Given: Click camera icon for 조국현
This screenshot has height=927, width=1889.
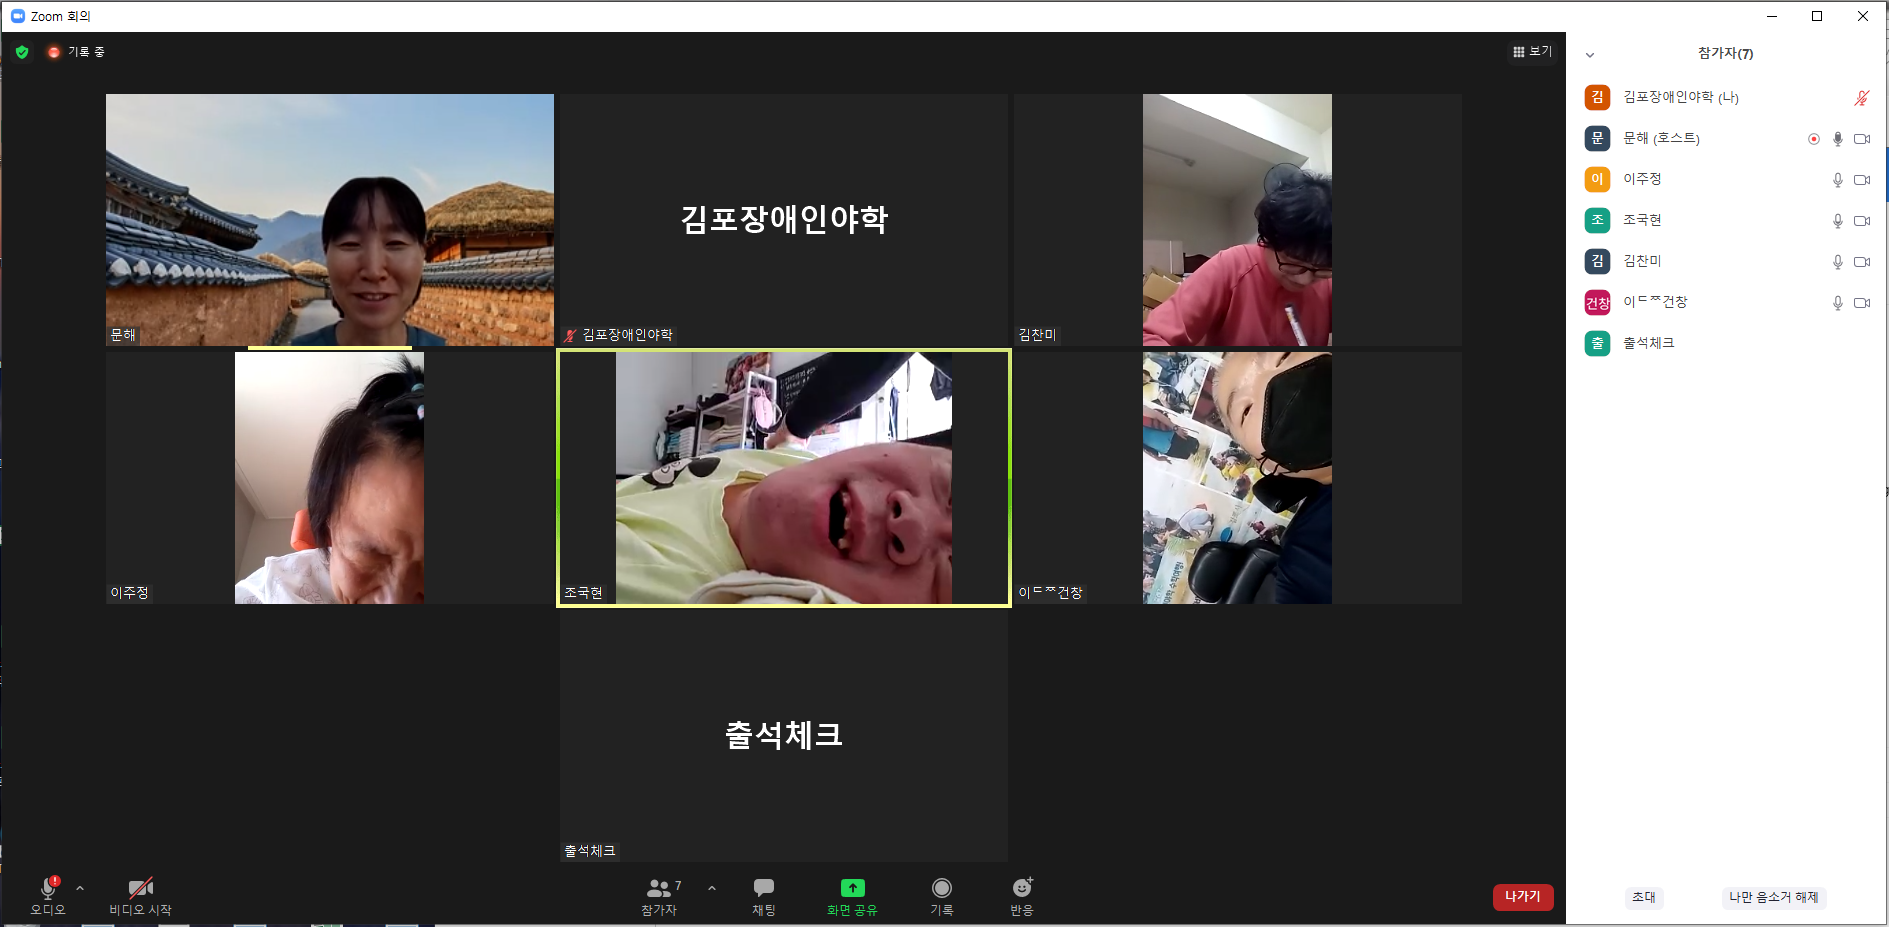Looking at the screenshot, I should [1862, 221].
